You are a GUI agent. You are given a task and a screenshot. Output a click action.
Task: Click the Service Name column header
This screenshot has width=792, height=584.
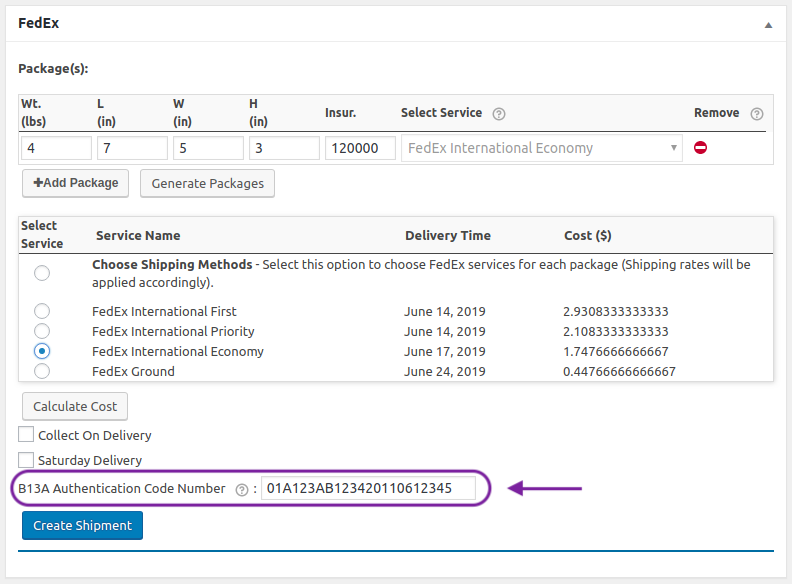[138, 235]
